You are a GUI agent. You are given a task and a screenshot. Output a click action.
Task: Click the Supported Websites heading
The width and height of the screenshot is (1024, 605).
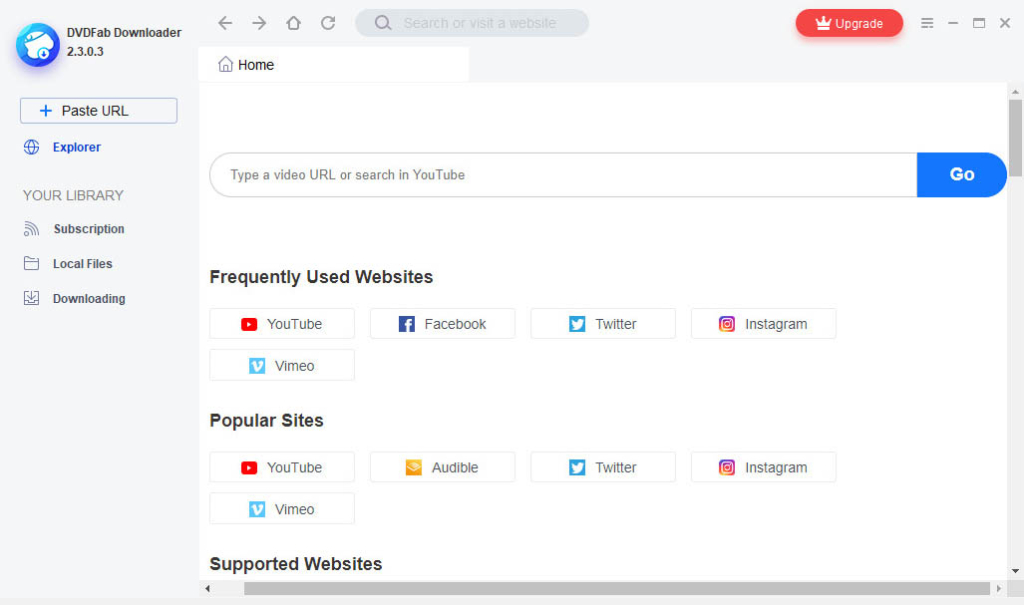pos(296,564)
